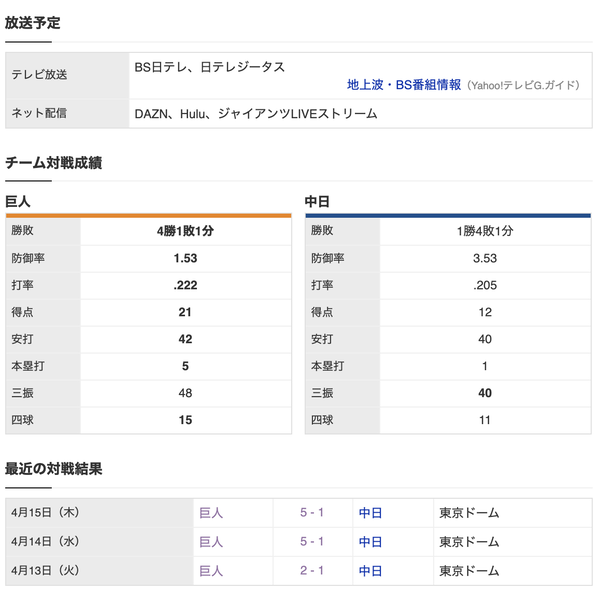600x589 pixels.
Task: Select 中日 四球 value 11
Action: point(485,420)
